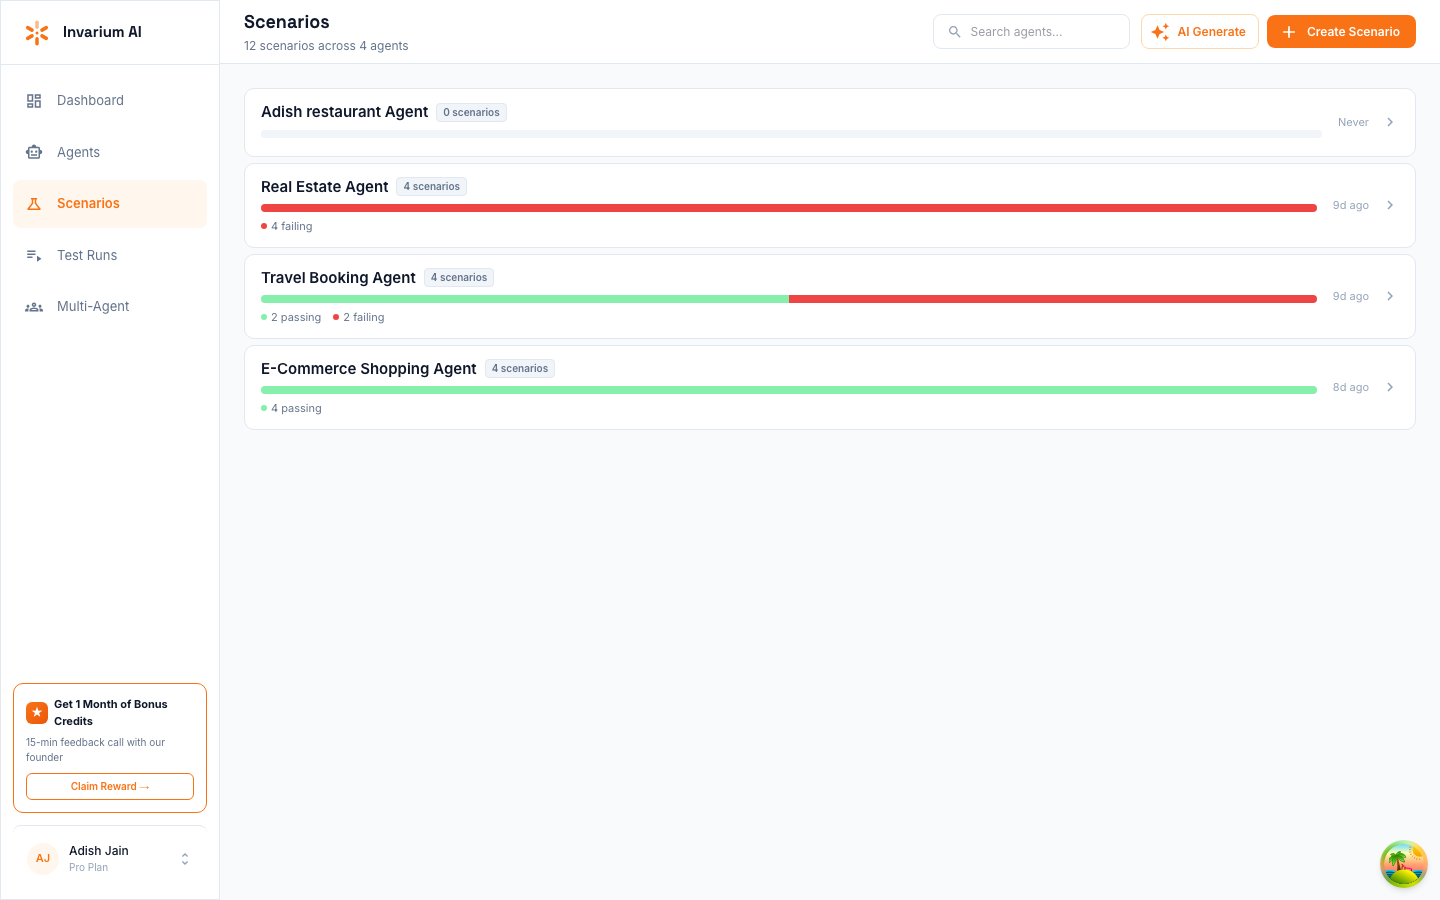This screenshot has width=1440, height=900.
Task: Open the Adish Jain account switcher chevron
Action: [x=184, y=858]
